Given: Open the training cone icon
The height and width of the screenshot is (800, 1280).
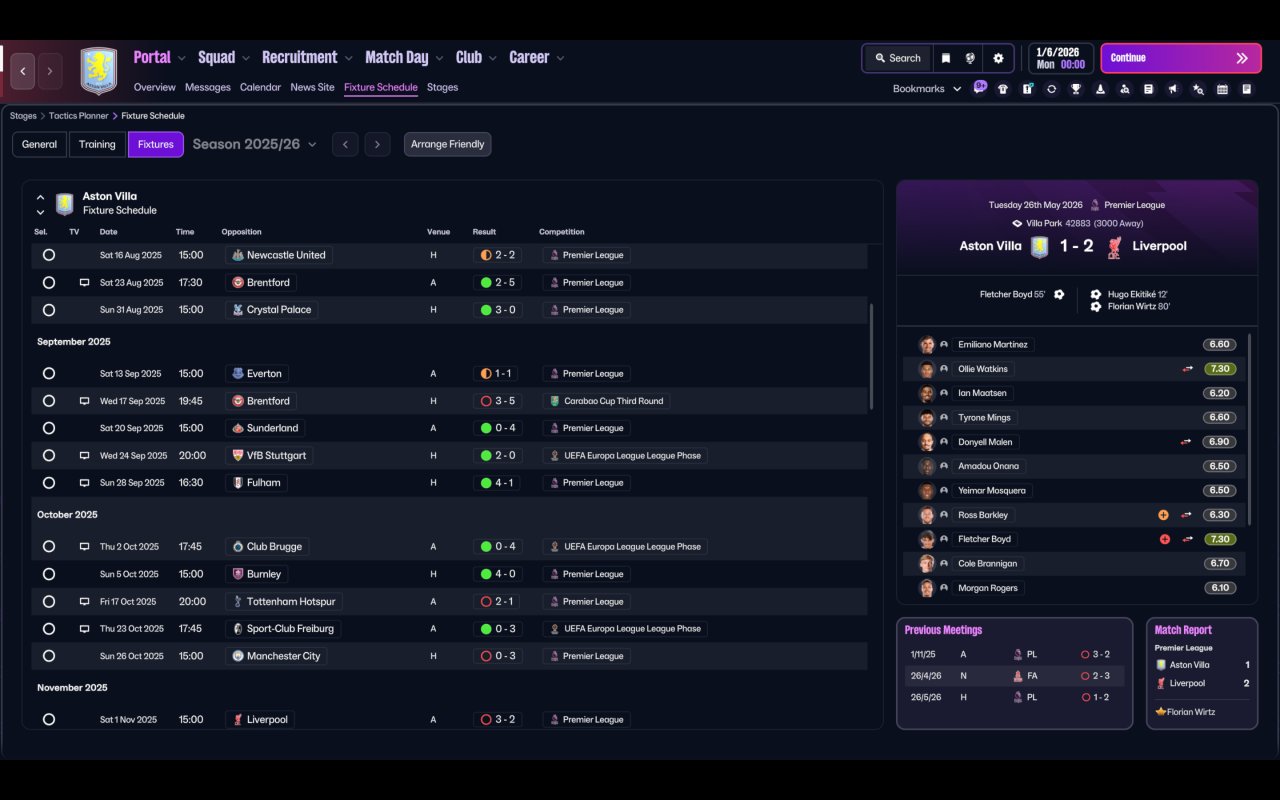Looking at the screenshot, I should click(1100, 89).
